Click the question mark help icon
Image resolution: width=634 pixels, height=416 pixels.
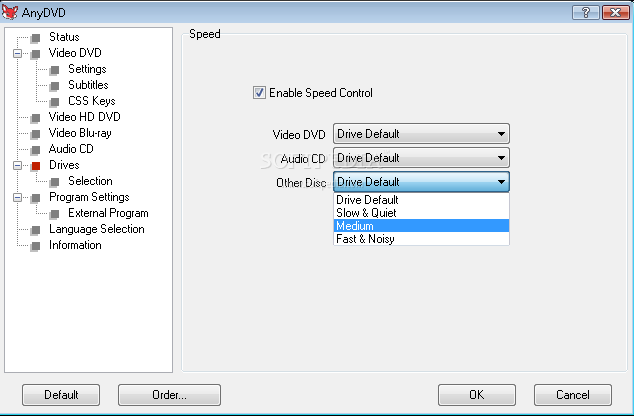coord(585,13)
